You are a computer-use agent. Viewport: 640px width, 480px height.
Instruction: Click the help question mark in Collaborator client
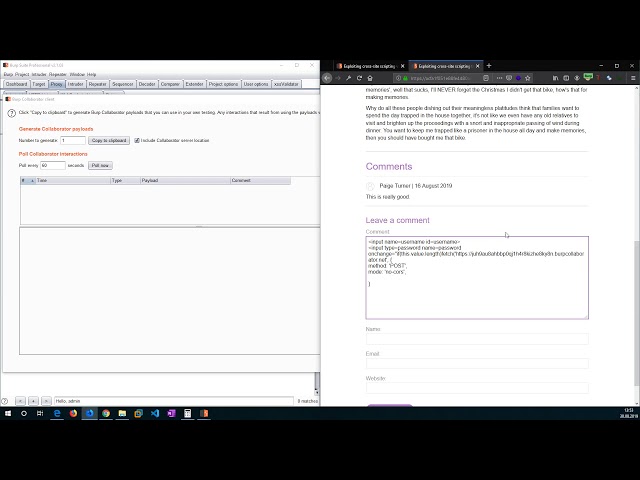11,113
